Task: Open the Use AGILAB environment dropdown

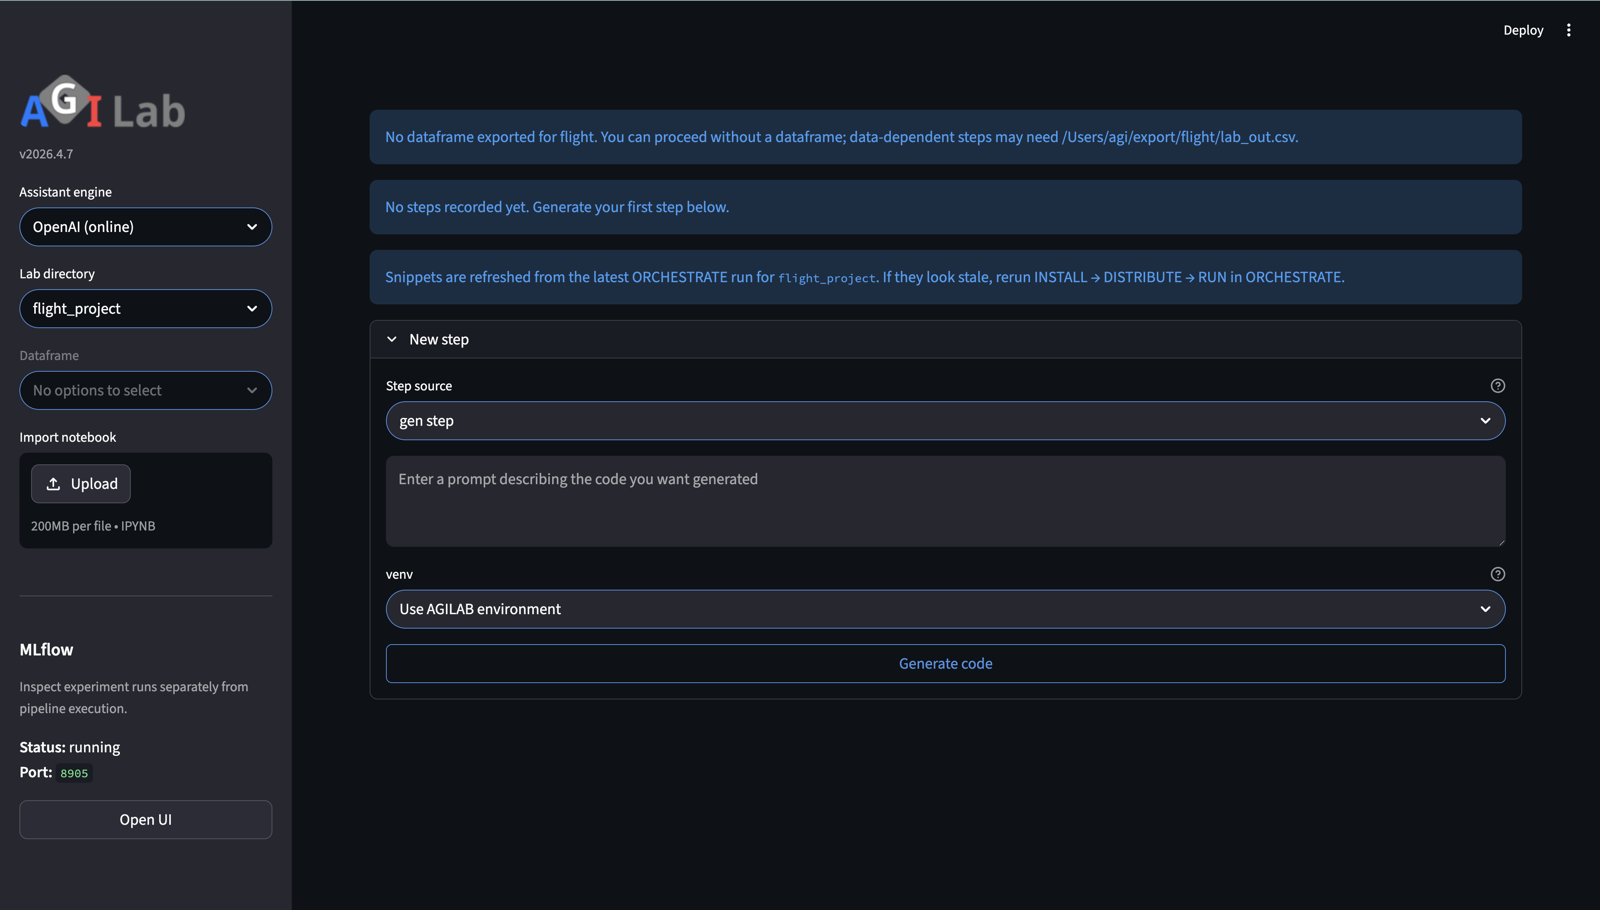Action: (945, 609)
